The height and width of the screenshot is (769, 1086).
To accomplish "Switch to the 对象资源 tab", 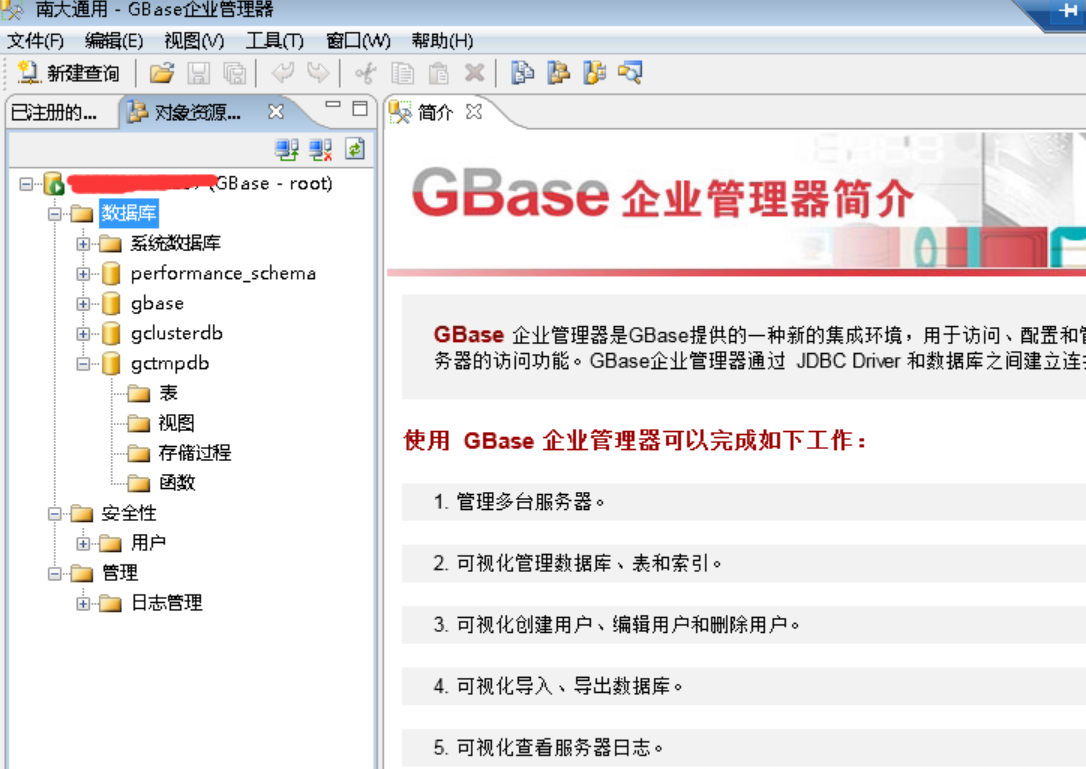I will 197,112.
